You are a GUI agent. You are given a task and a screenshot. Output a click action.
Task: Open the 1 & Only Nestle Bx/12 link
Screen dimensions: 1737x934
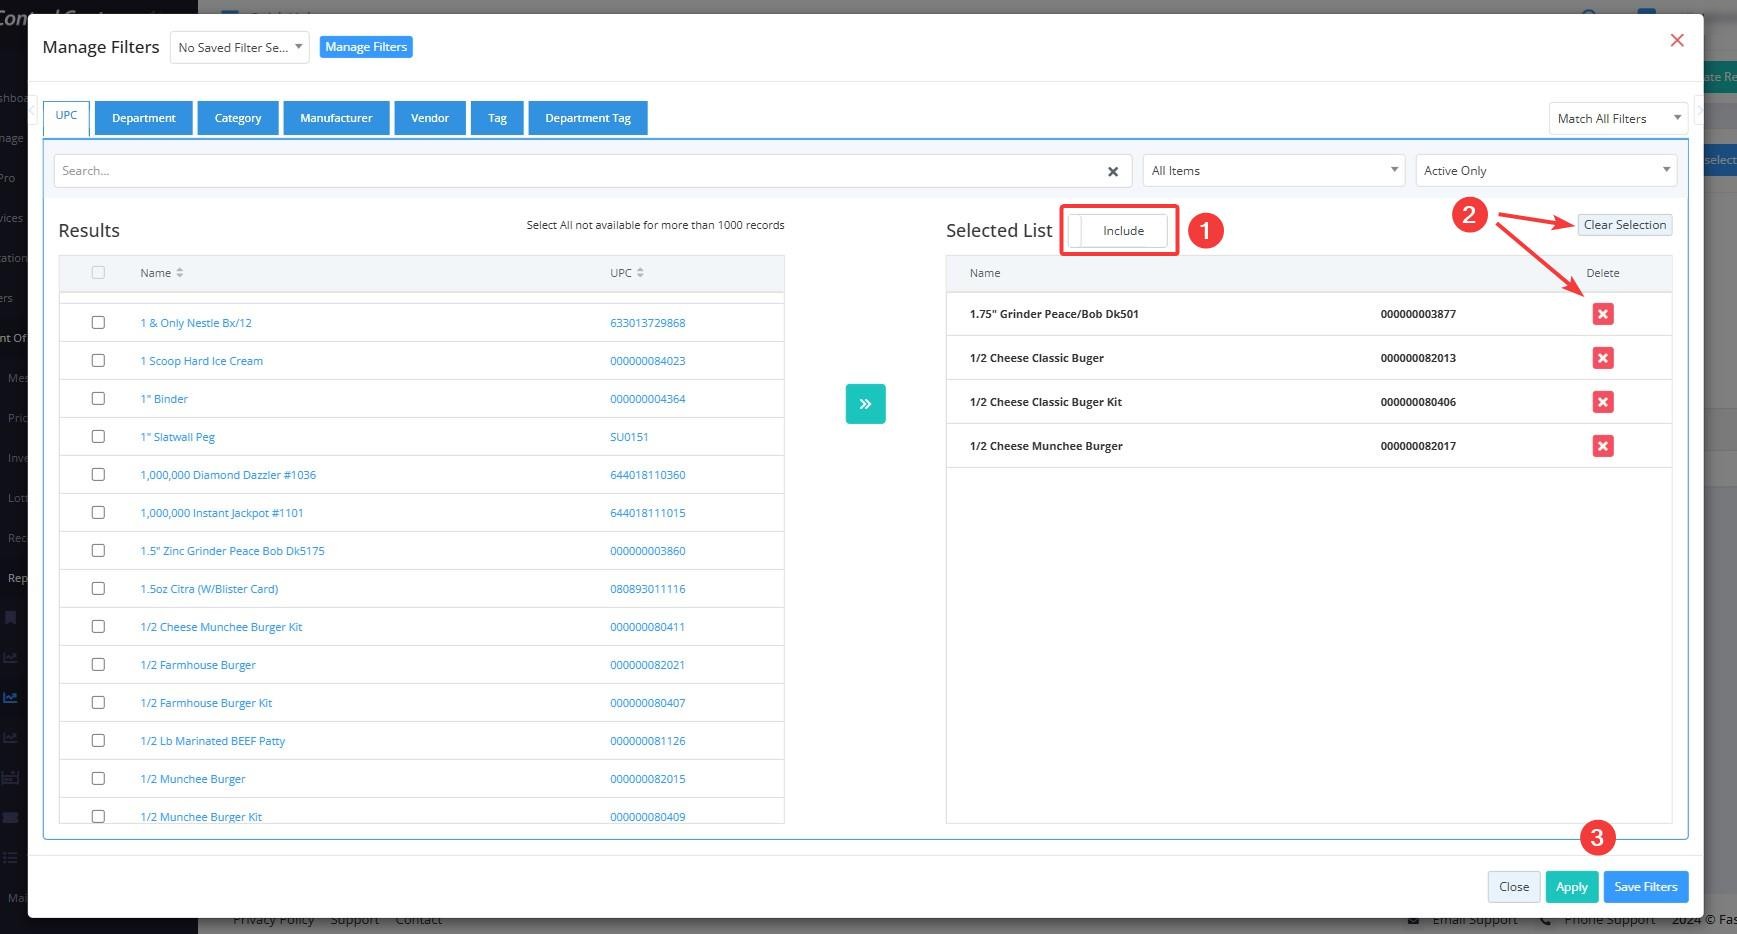point(196,323)
